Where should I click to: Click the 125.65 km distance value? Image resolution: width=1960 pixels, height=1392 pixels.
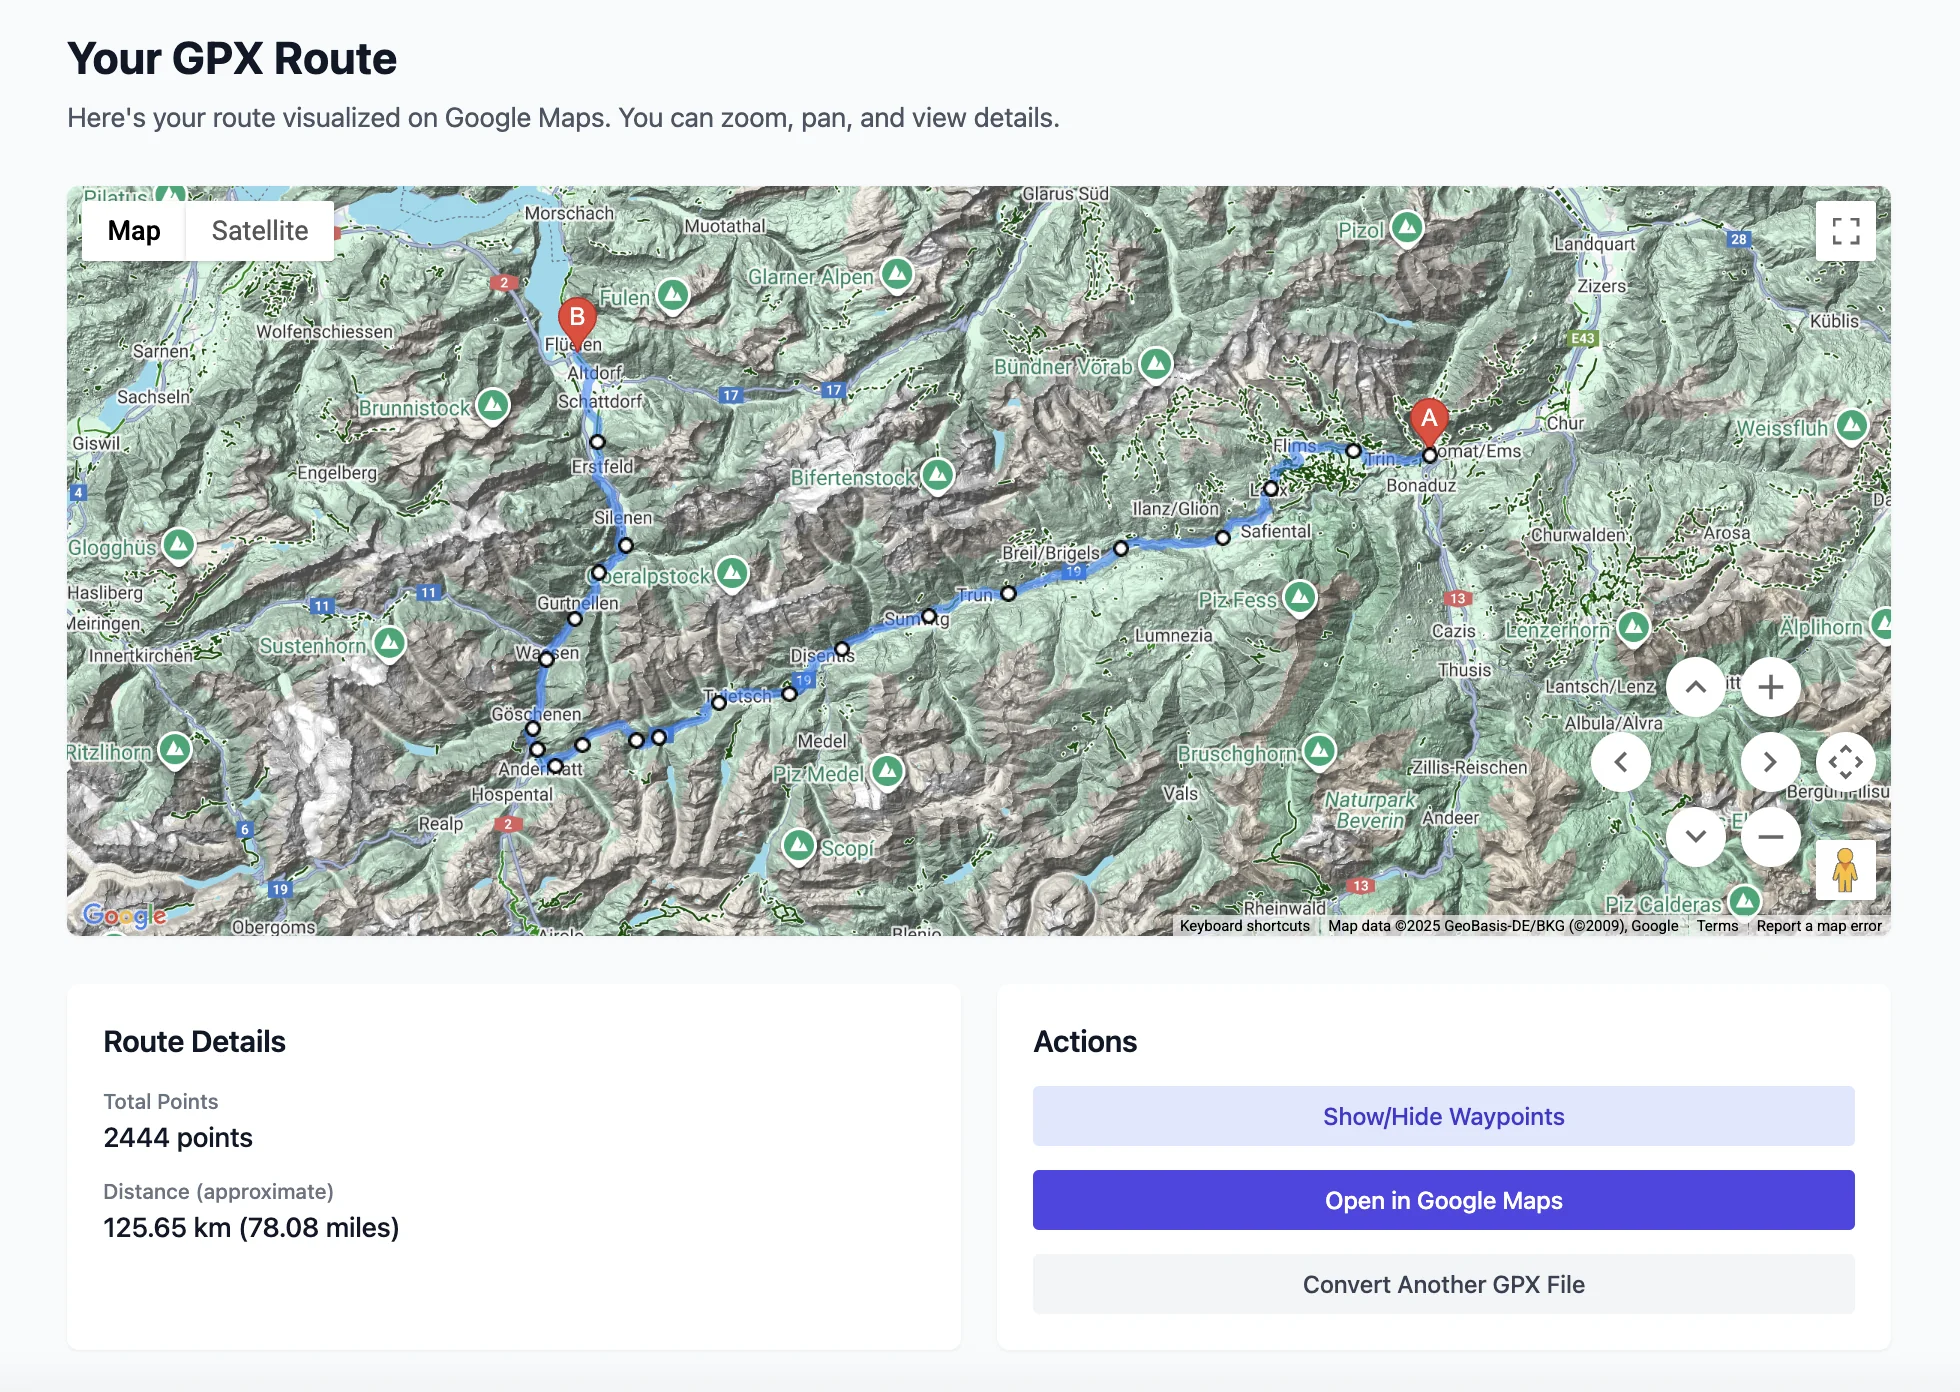pyautogui.click(x=251, y=1228)
